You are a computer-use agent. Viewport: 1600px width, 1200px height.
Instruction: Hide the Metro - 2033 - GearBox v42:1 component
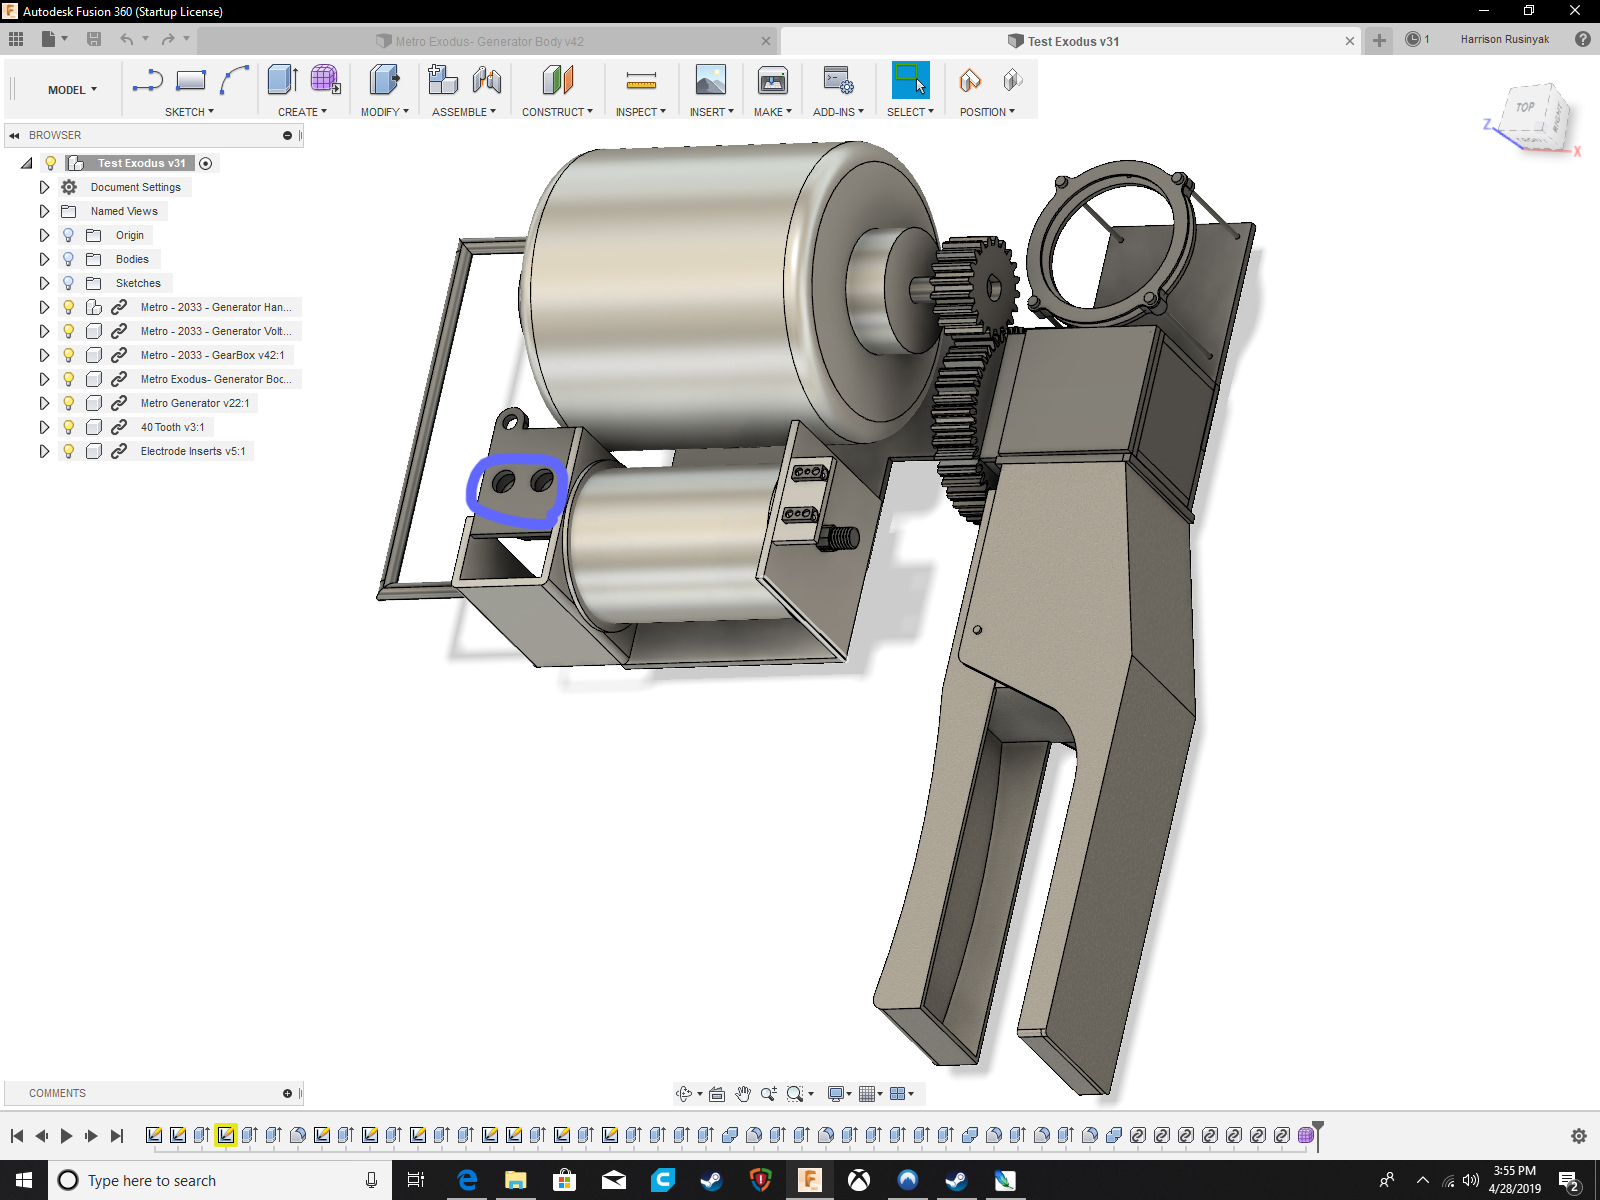[x=68, y=355]
